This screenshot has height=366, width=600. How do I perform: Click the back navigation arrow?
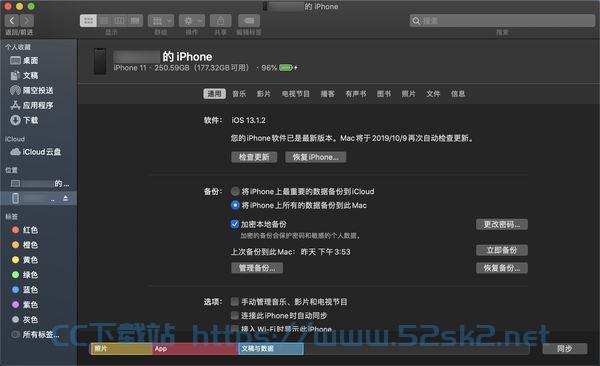point(12,21)
